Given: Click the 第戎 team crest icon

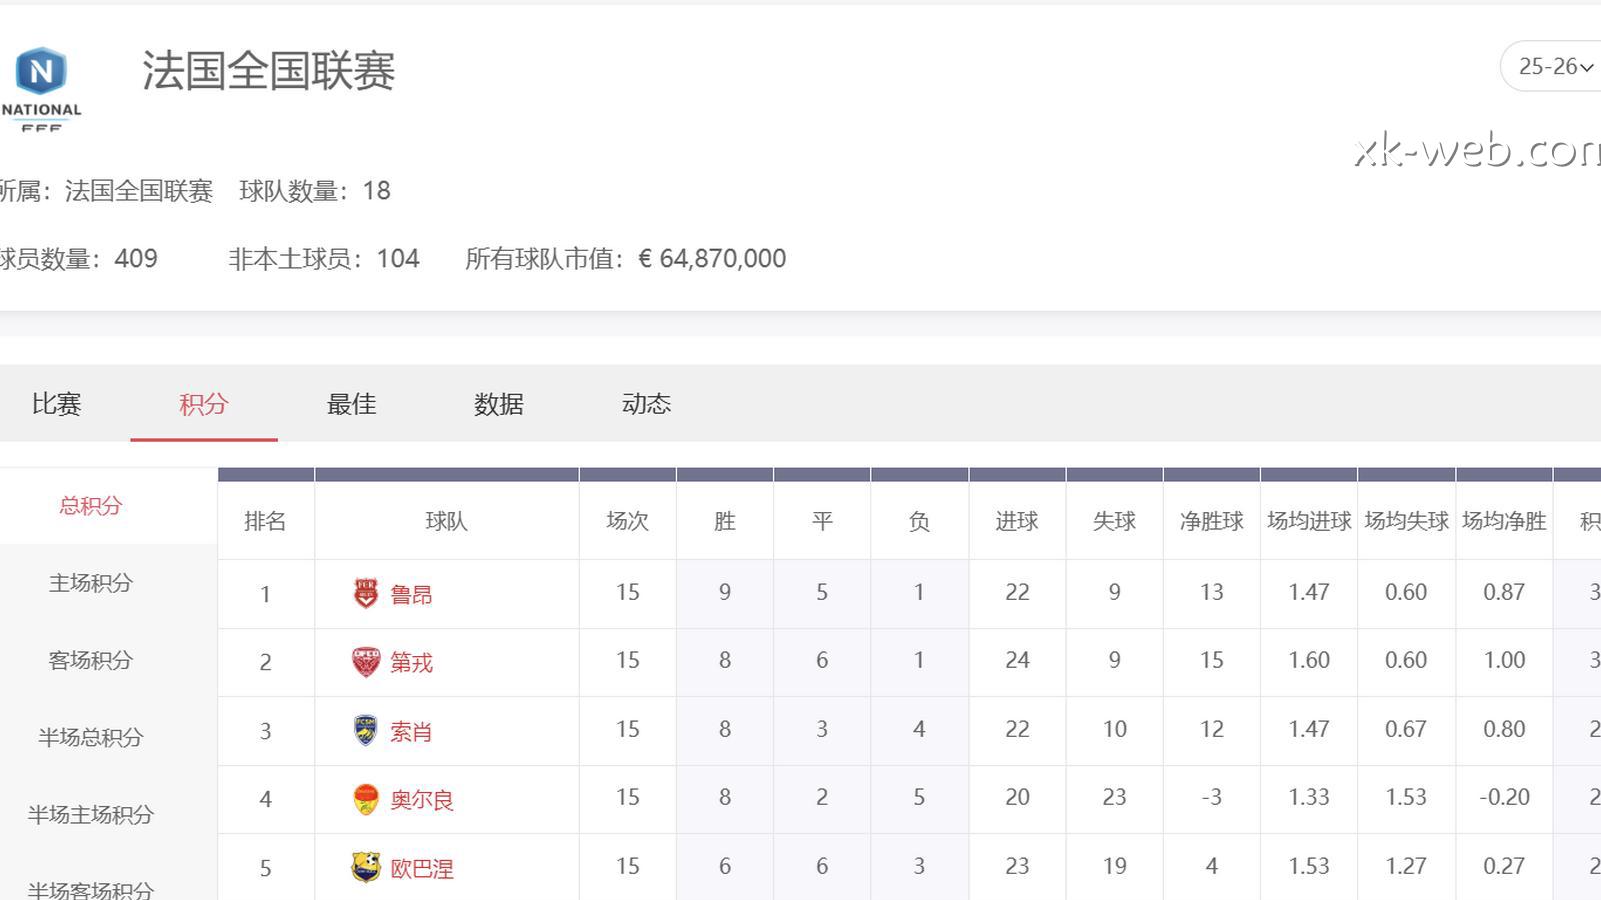Looking at the screenshot, I should coord(366,662).
